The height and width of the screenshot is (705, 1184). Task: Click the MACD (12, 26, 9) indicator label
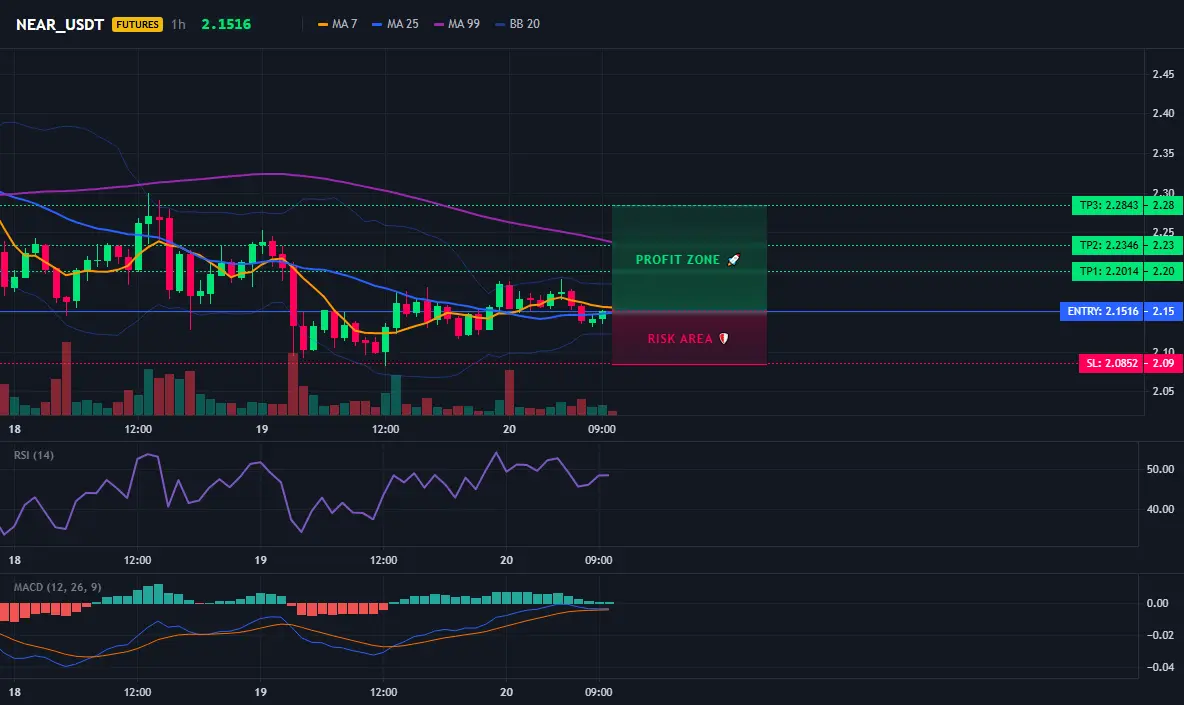pyautogui.click(x=57, y=587)
